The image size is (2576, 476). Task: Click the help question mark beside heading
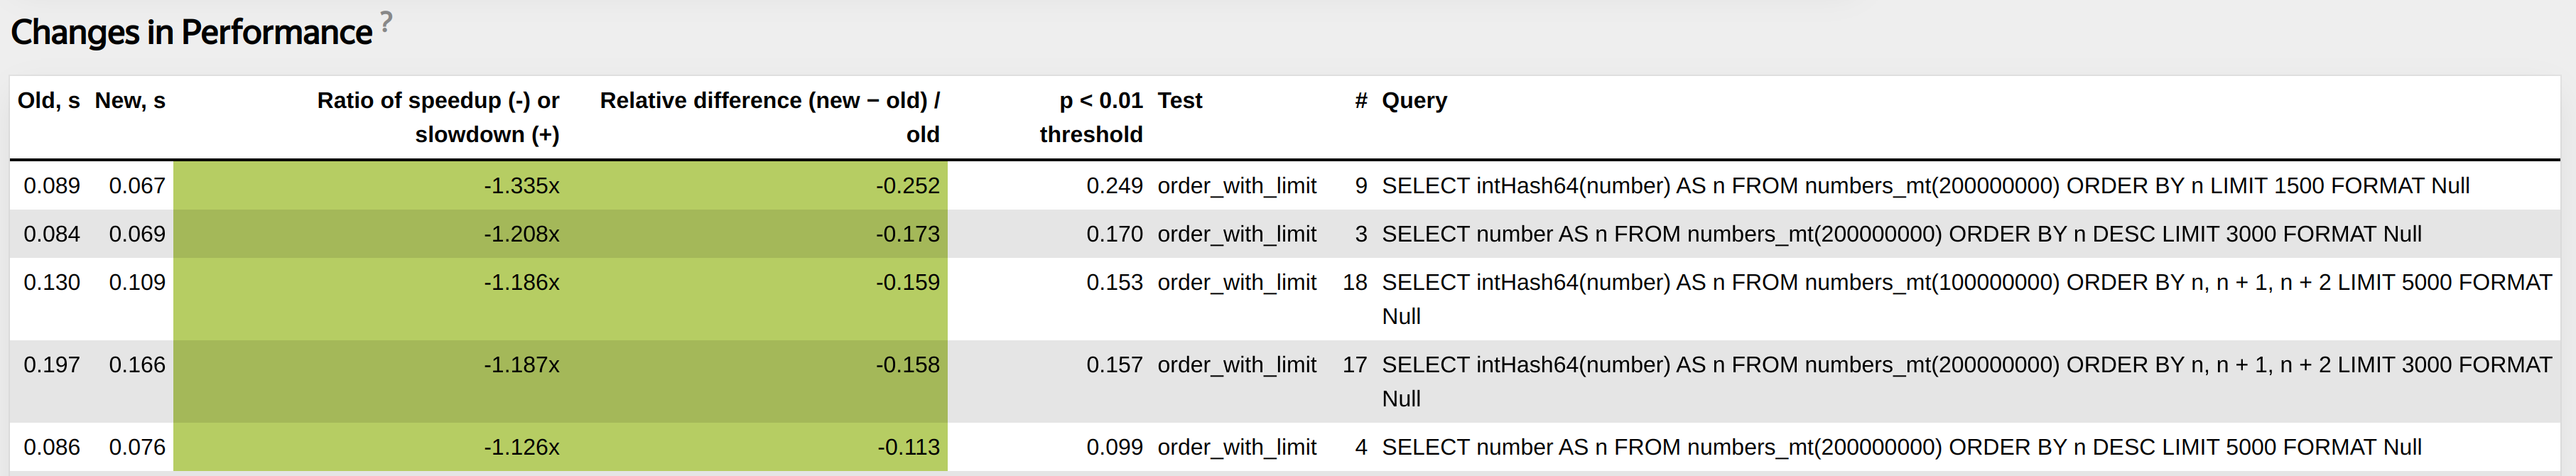(x=386, y=21)
